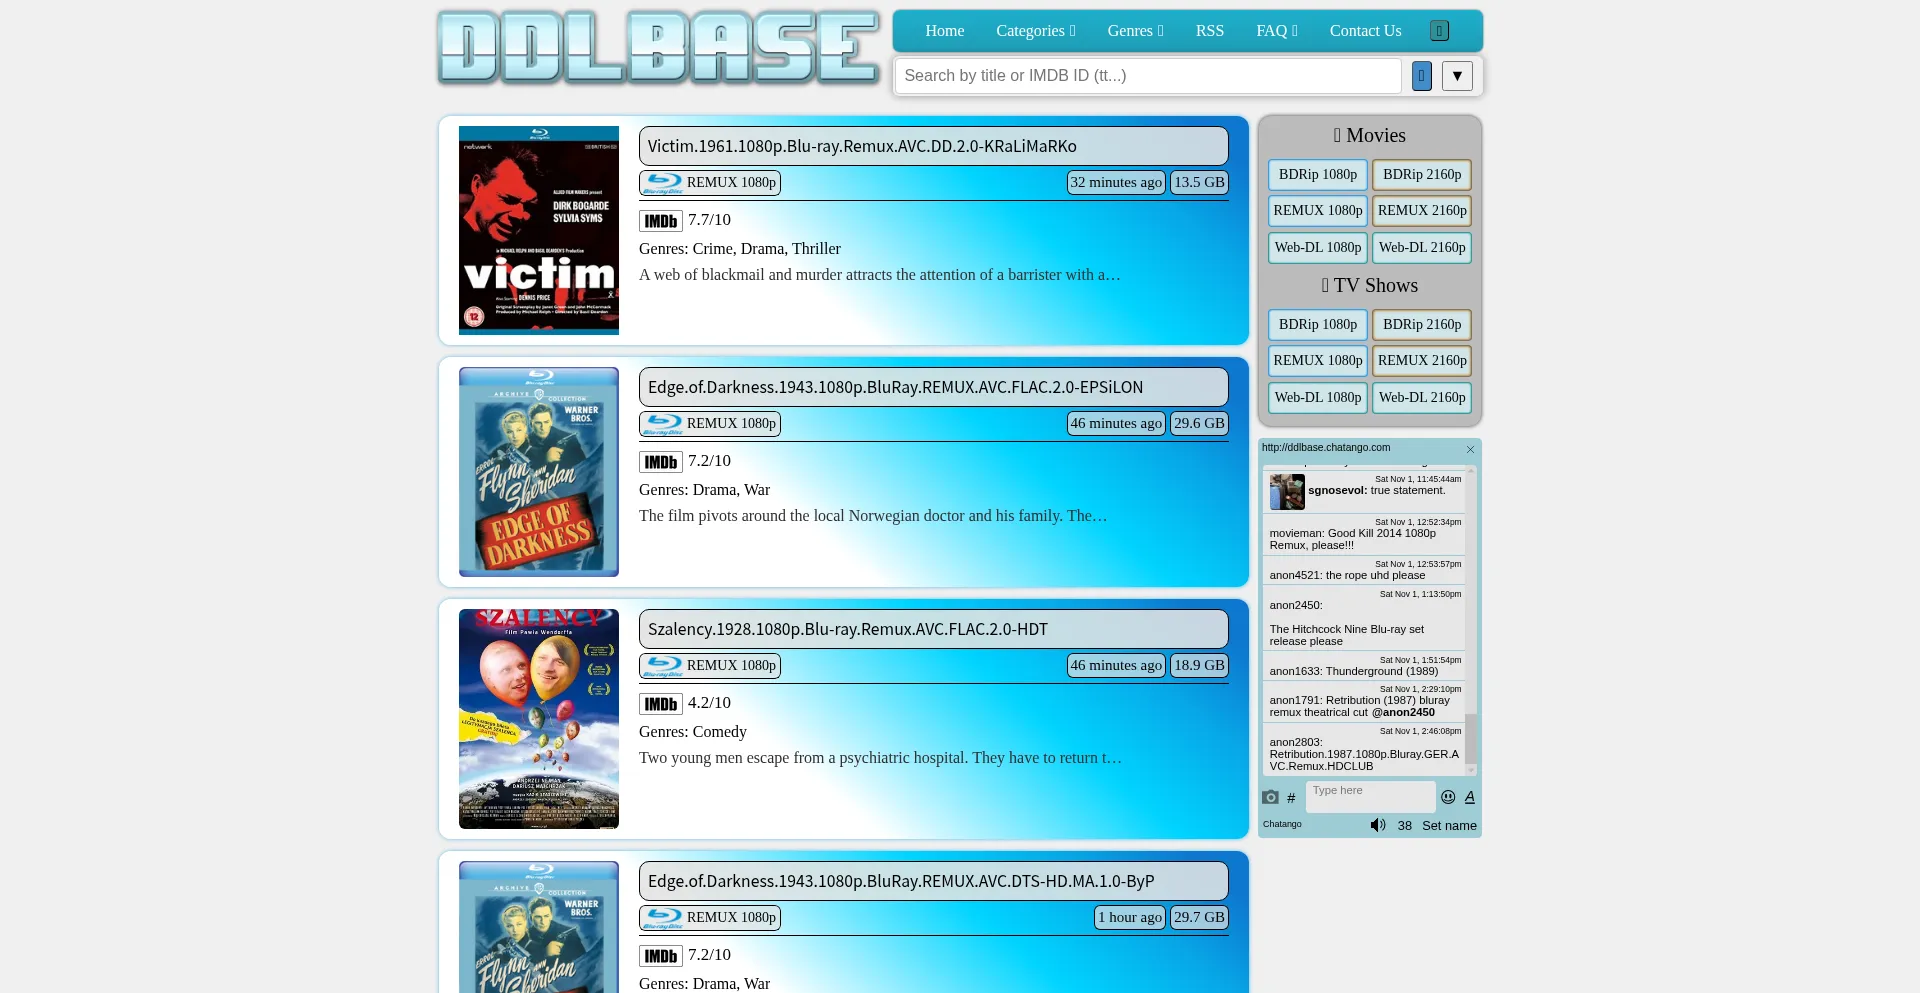
Task: Toggle the dark mode button in navbar
Action: point(1439,31)
